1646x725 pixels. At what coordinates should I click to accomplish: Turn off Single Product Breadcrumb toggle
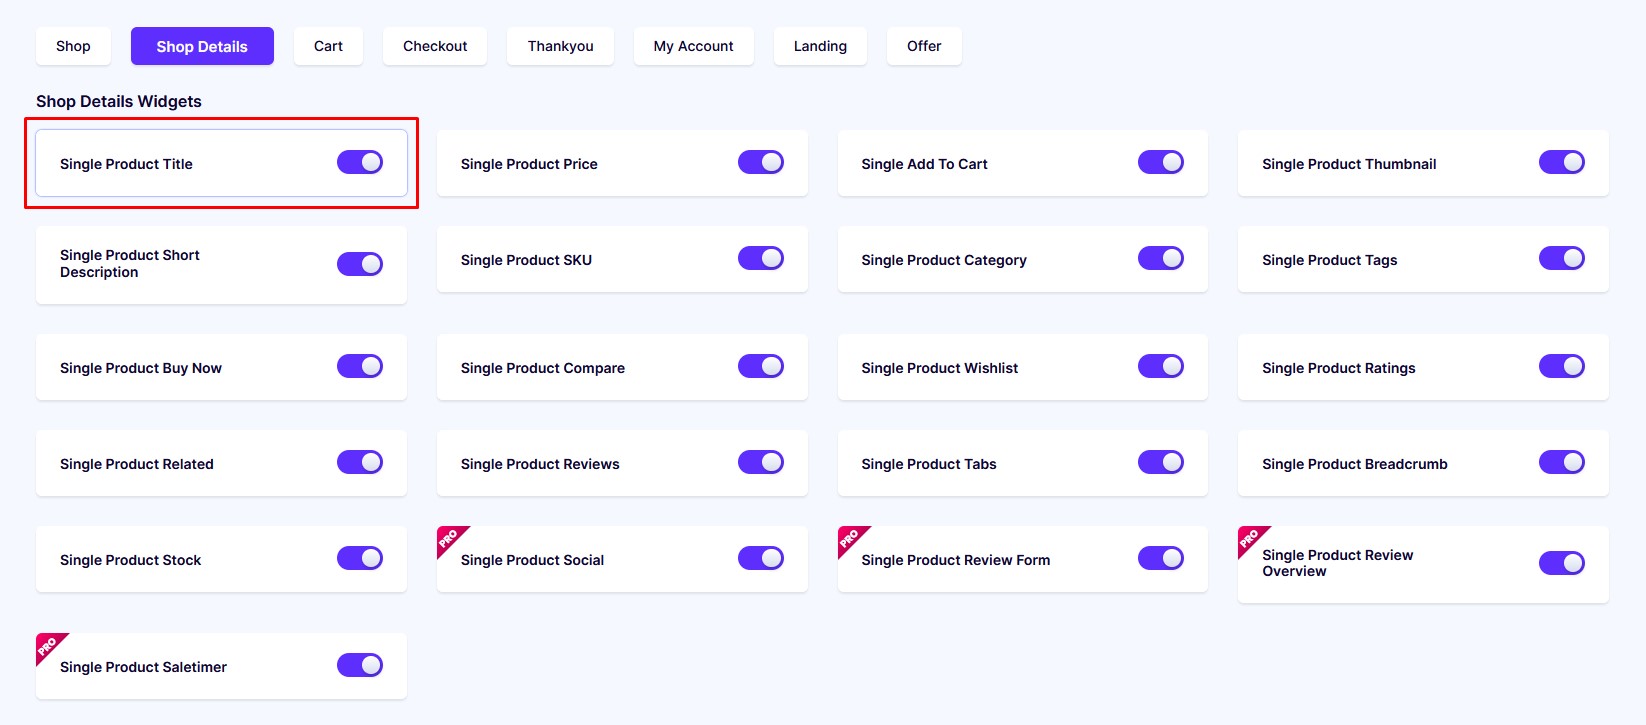pos(1562,462)
